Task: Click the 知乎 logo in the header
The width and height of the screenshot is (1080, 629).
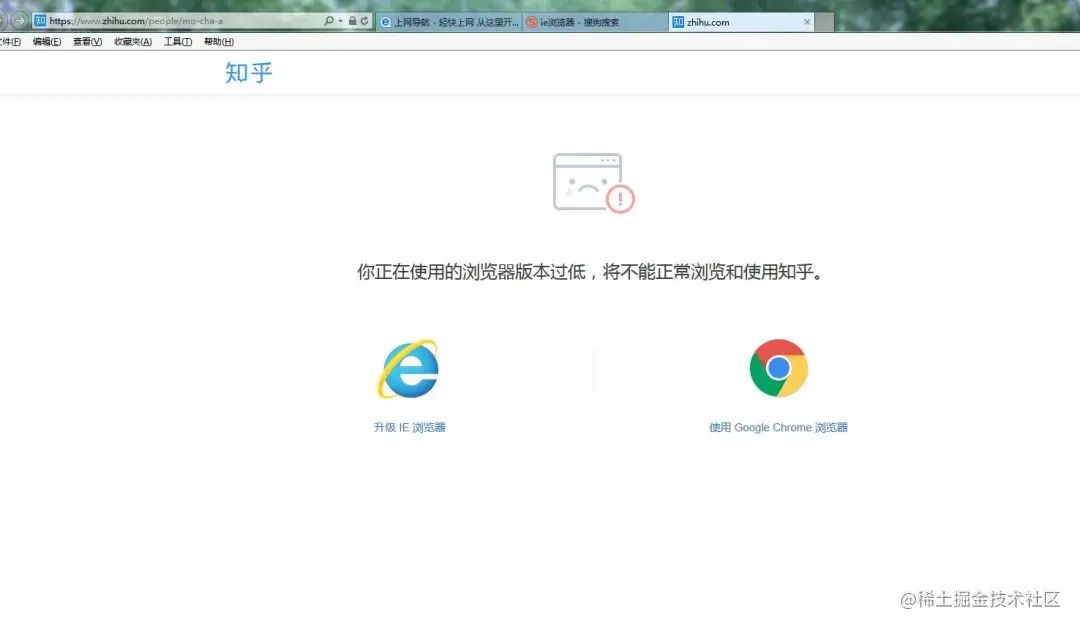Action: [249, 72]
